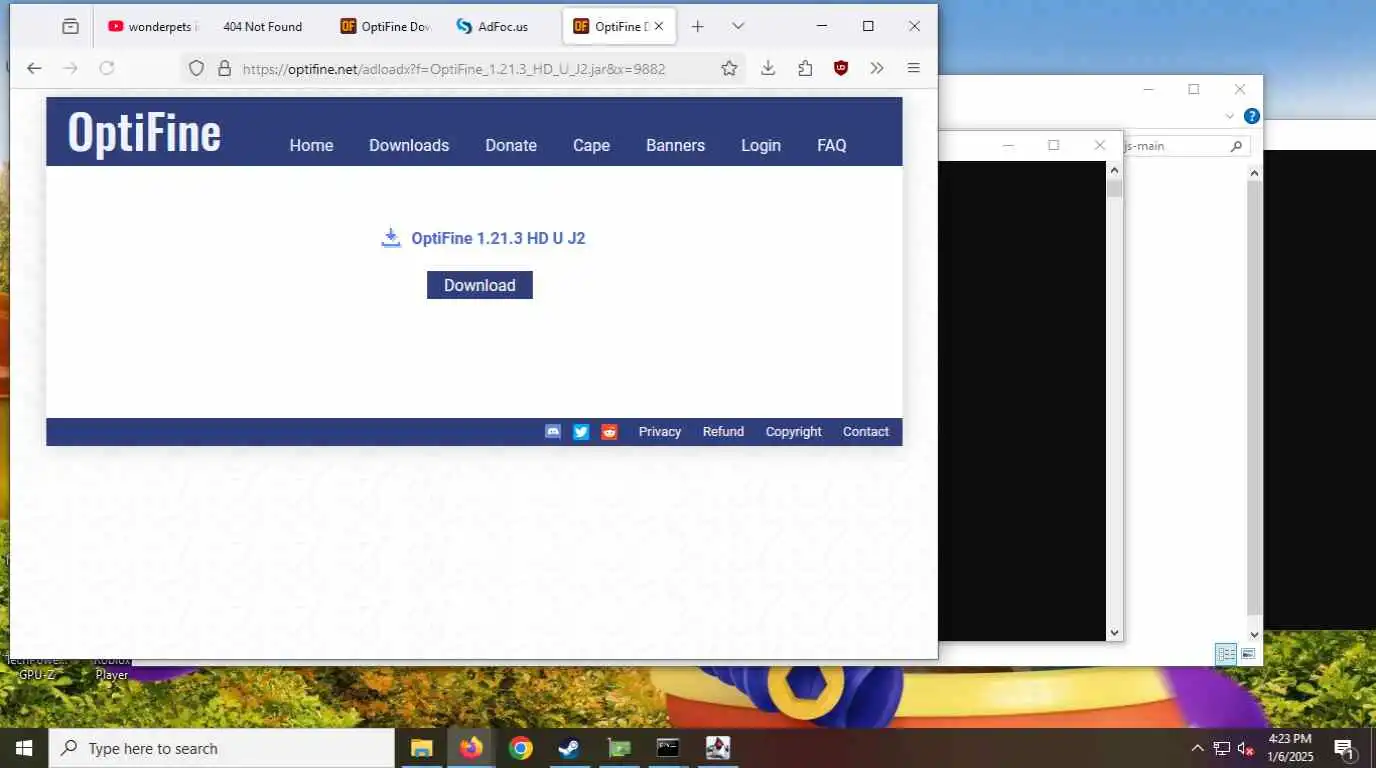The image size is (1376, 768).
Task: Show hidden system tray icons
Action: coord(1197,748)
